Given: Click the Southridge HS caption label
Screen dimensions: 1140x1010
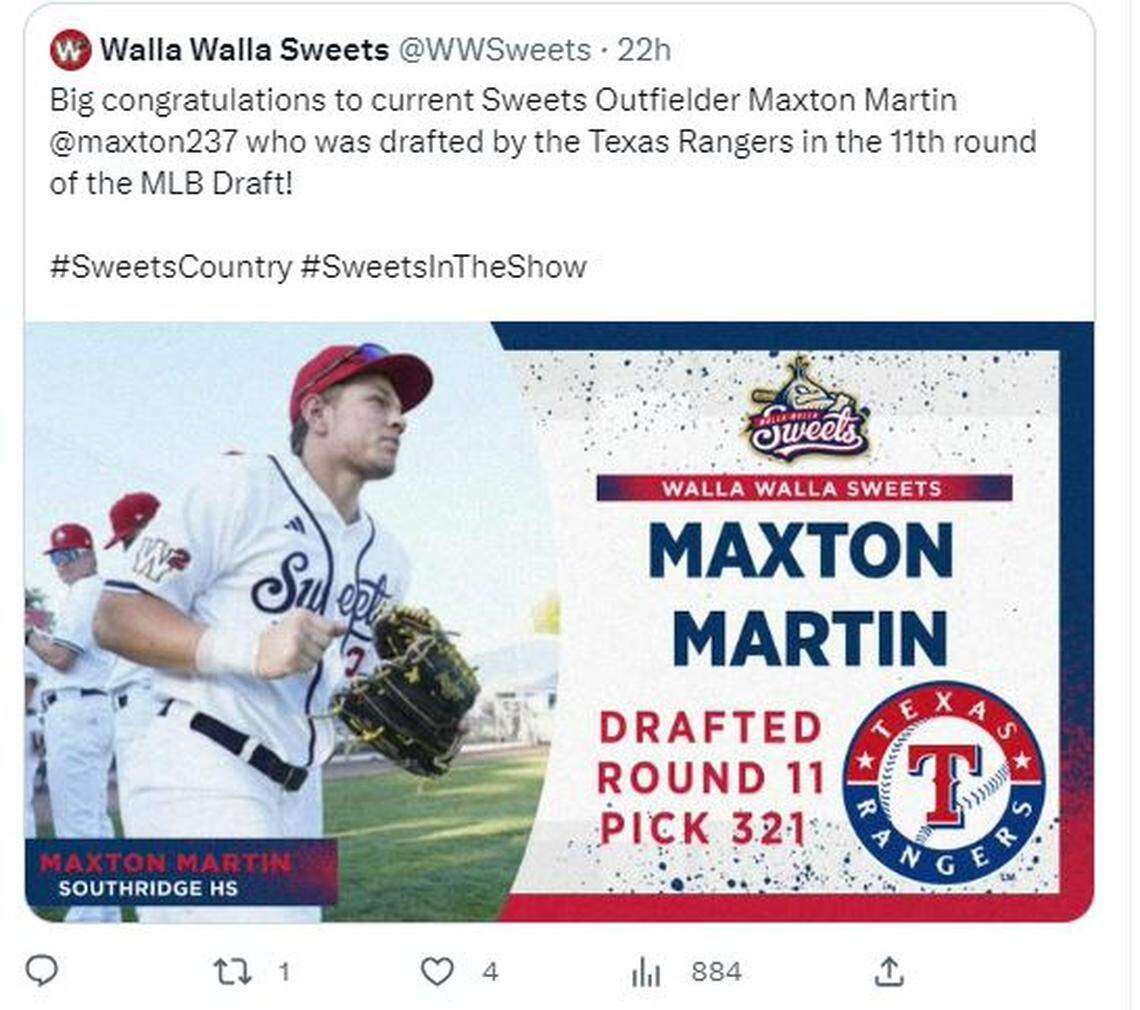Looking at the screenshot, I should pos(147,887).
